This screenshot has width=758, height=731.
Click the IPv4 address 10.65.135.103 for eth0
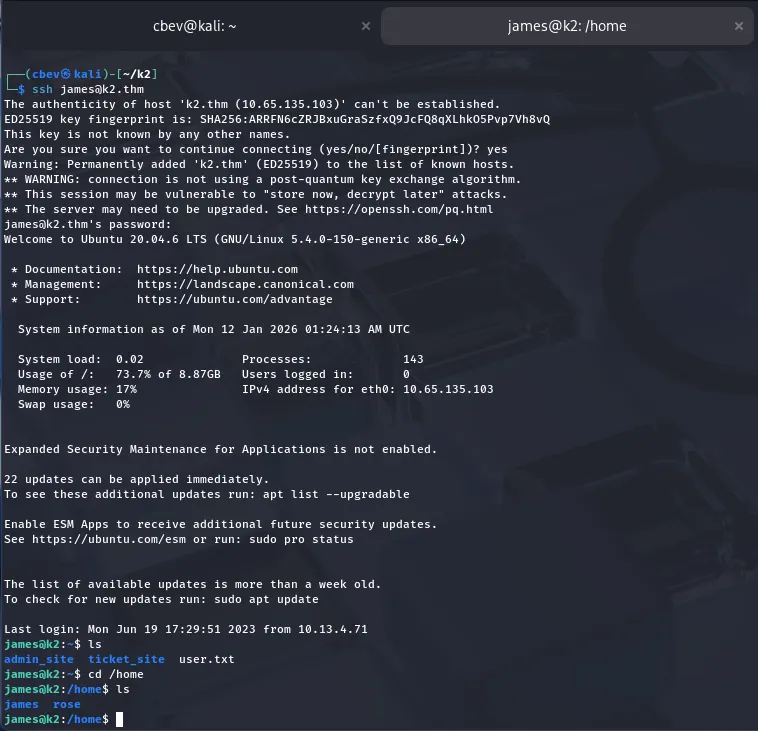click(x=448, y=389)
